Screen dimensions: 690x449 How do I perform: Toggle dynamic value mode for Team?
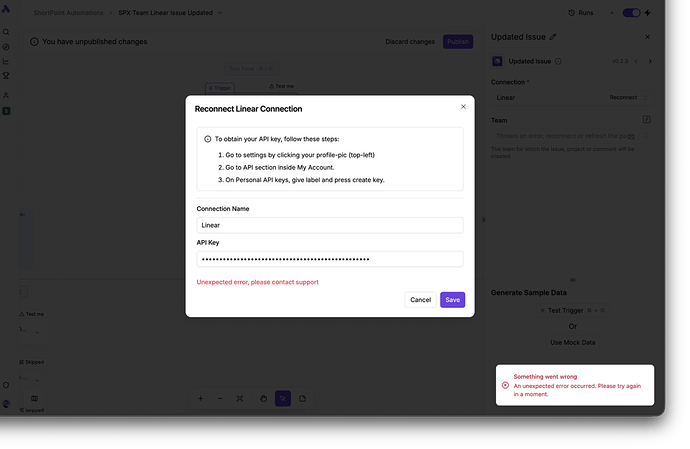[646, 120]
